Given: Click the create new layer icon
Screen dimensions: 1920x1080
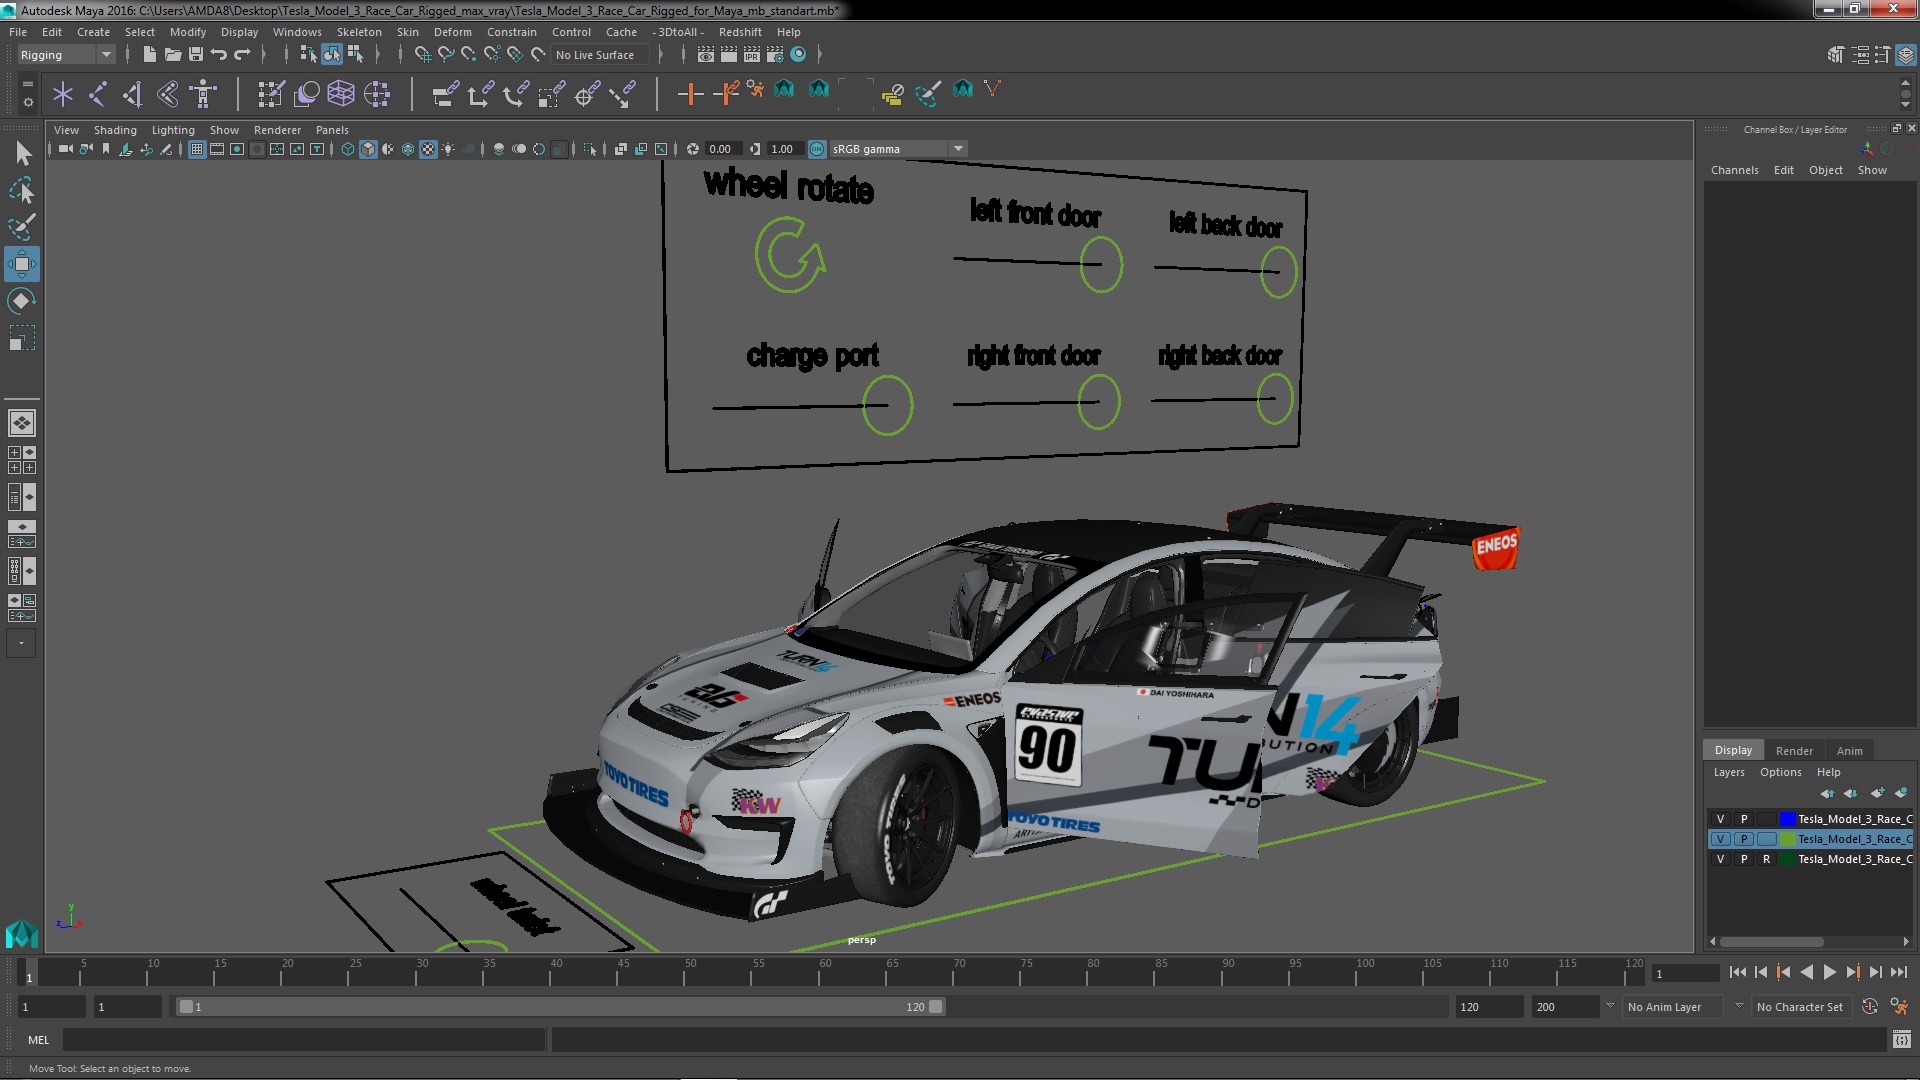Looking at the screenshot, I should [x=1877, y=793].
